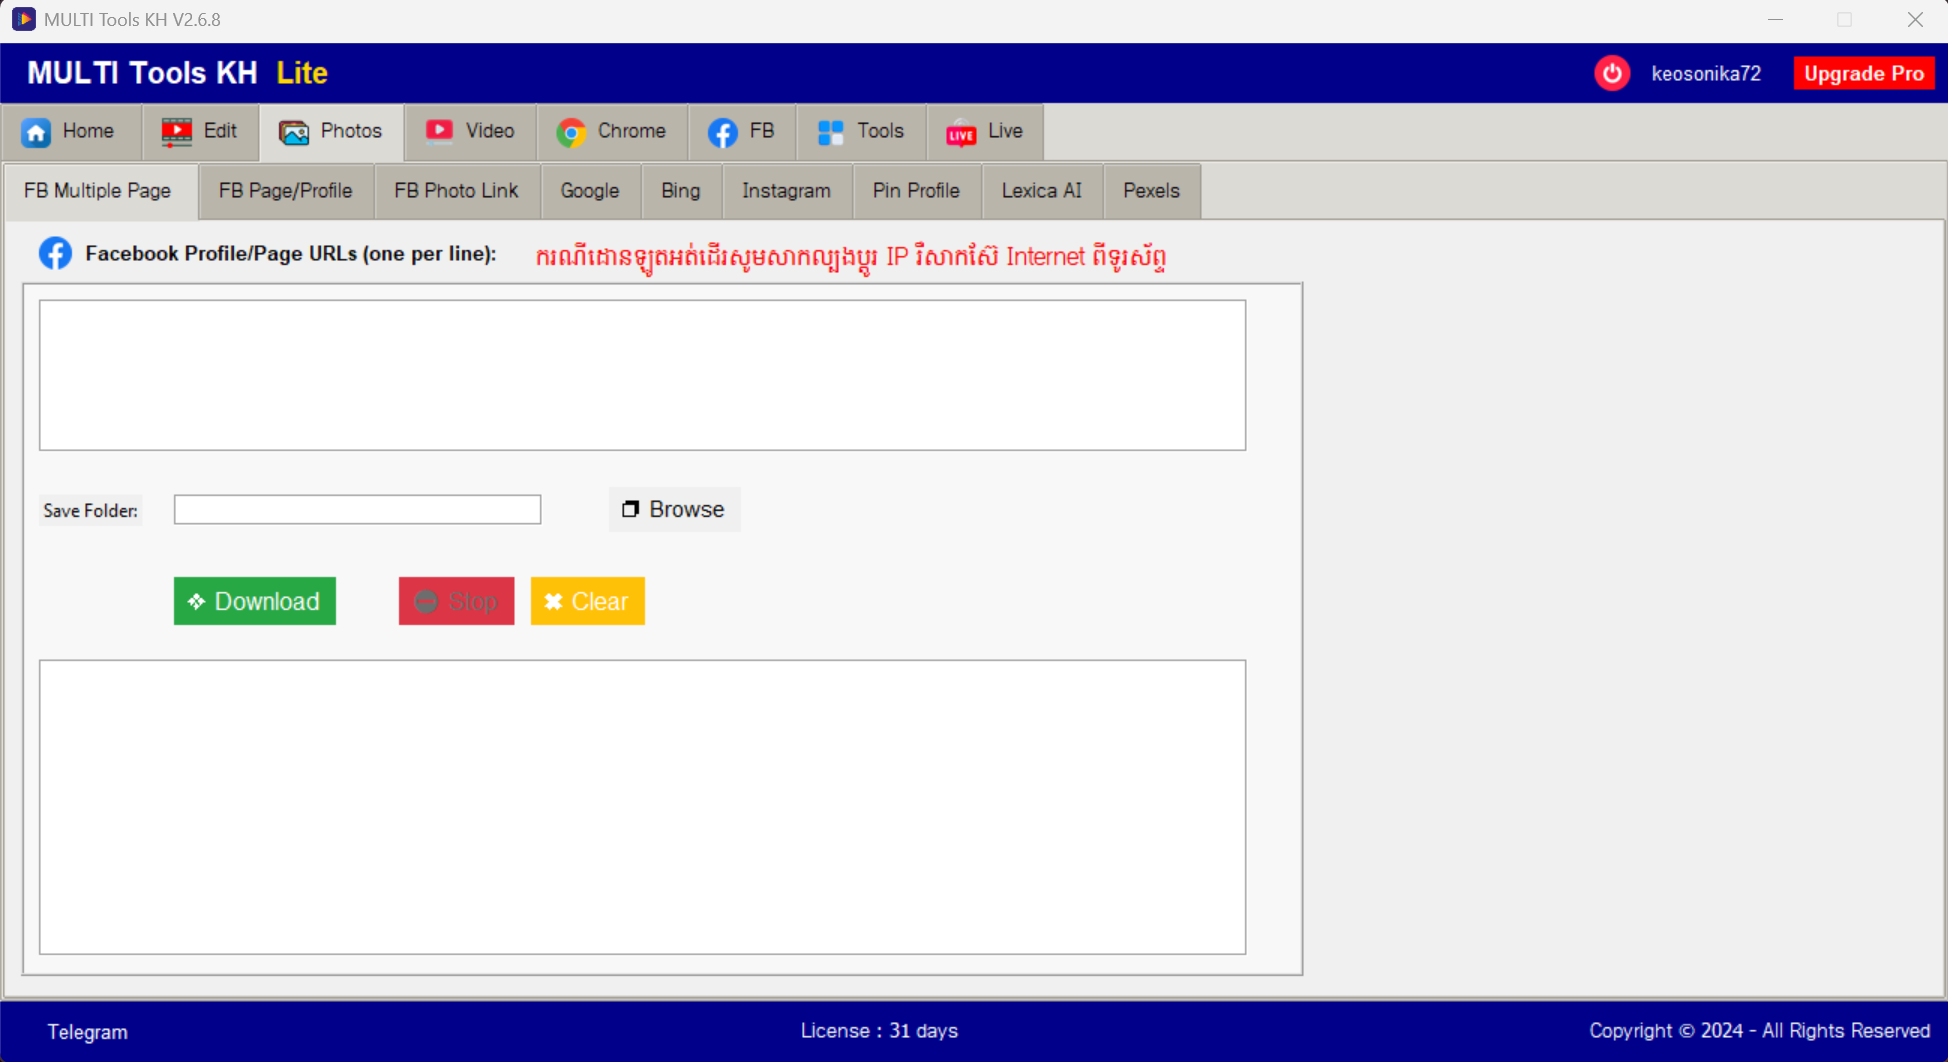Open folder picker with Browse button
This screenshot has height=1062, width=1948.
674,509
